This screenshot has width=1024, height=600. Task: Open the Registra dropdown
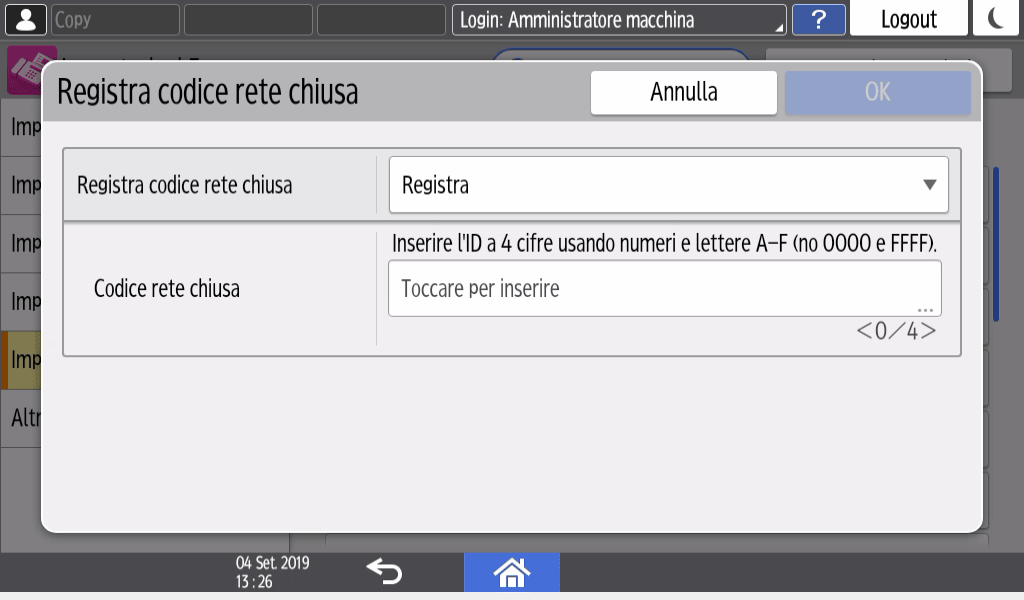pos(669,185)
